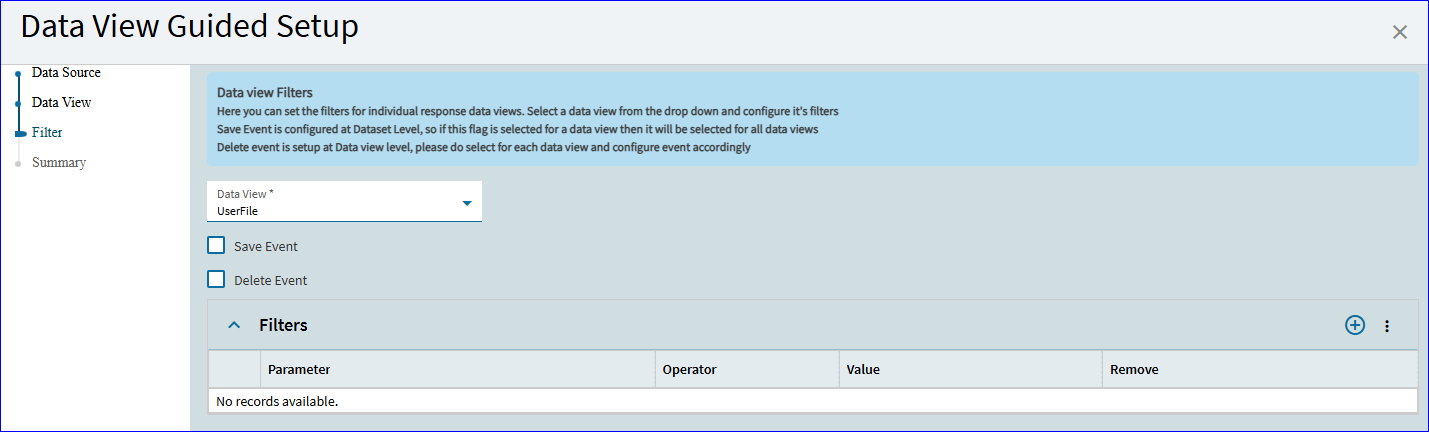Close the Data View Guided Setup dialog
The width and height of the screenshot is (1429, 432).
[1400, 32]
